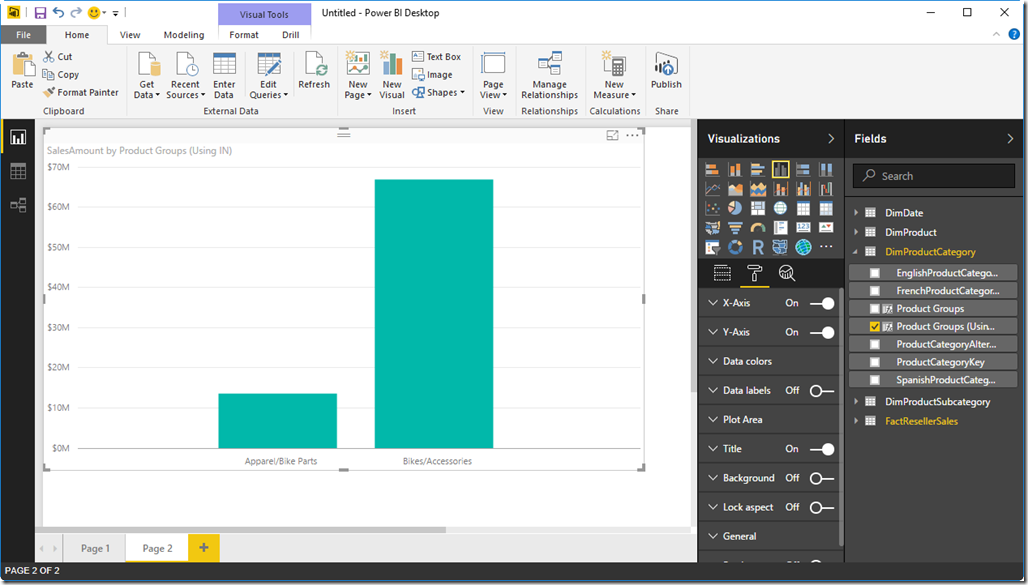Add a new page with plus button

[x=204, y=548]
